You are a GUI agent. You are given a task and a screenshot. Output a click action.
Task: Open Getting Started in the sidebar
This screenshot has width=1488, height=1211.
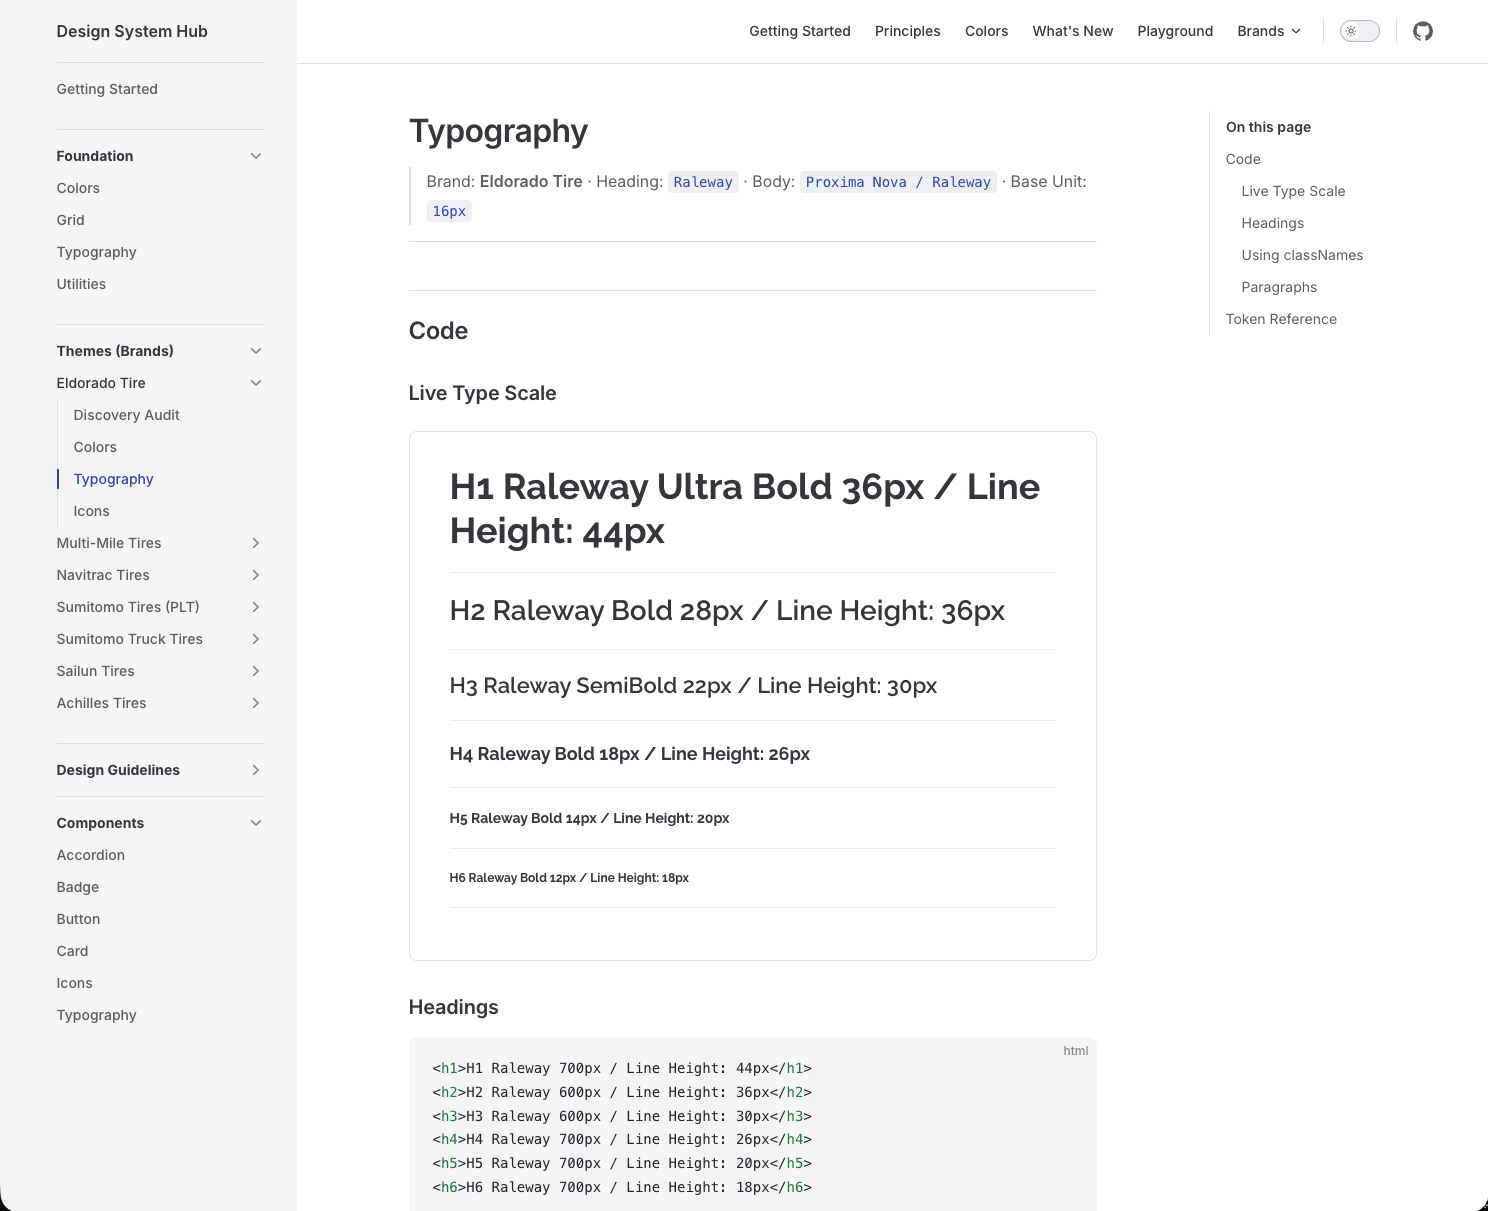click(107, 89)
